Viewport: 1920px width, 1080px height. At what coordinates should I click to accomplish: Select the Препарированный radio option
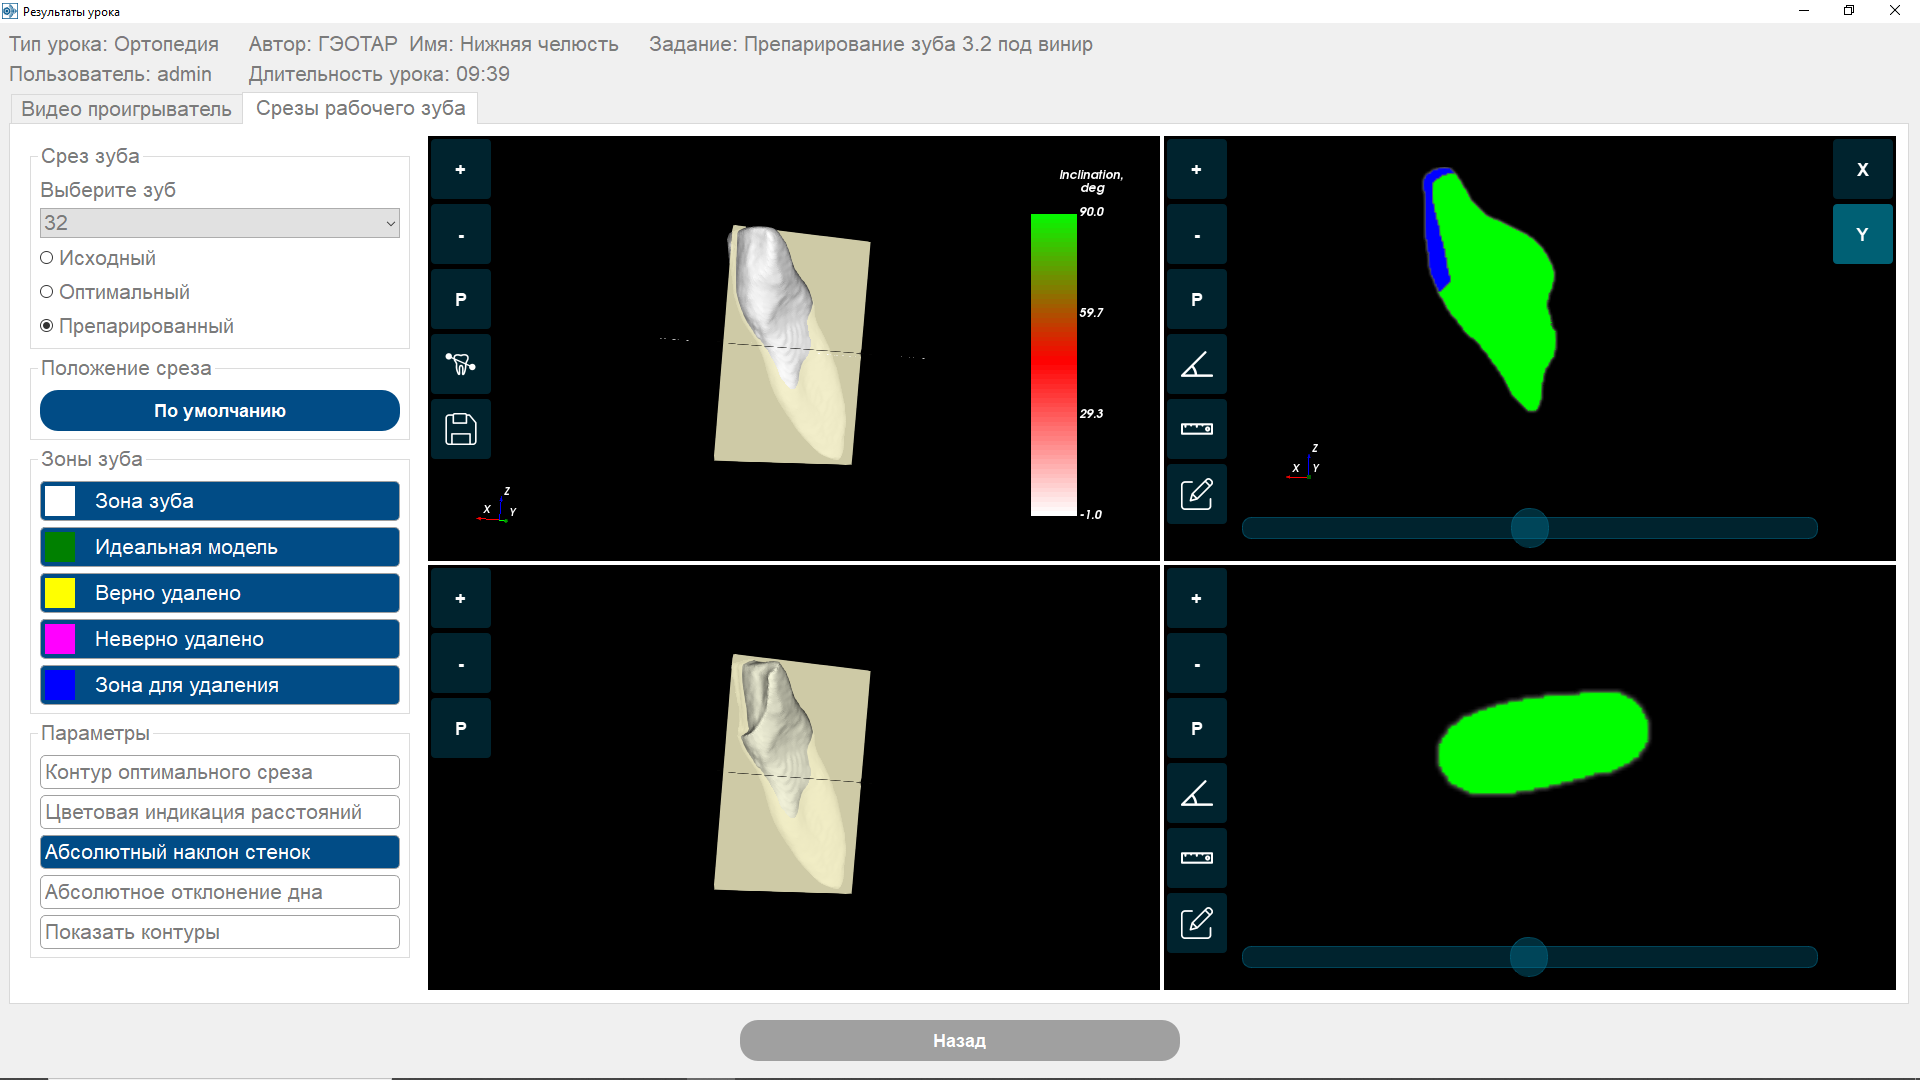tap(47, 326)
